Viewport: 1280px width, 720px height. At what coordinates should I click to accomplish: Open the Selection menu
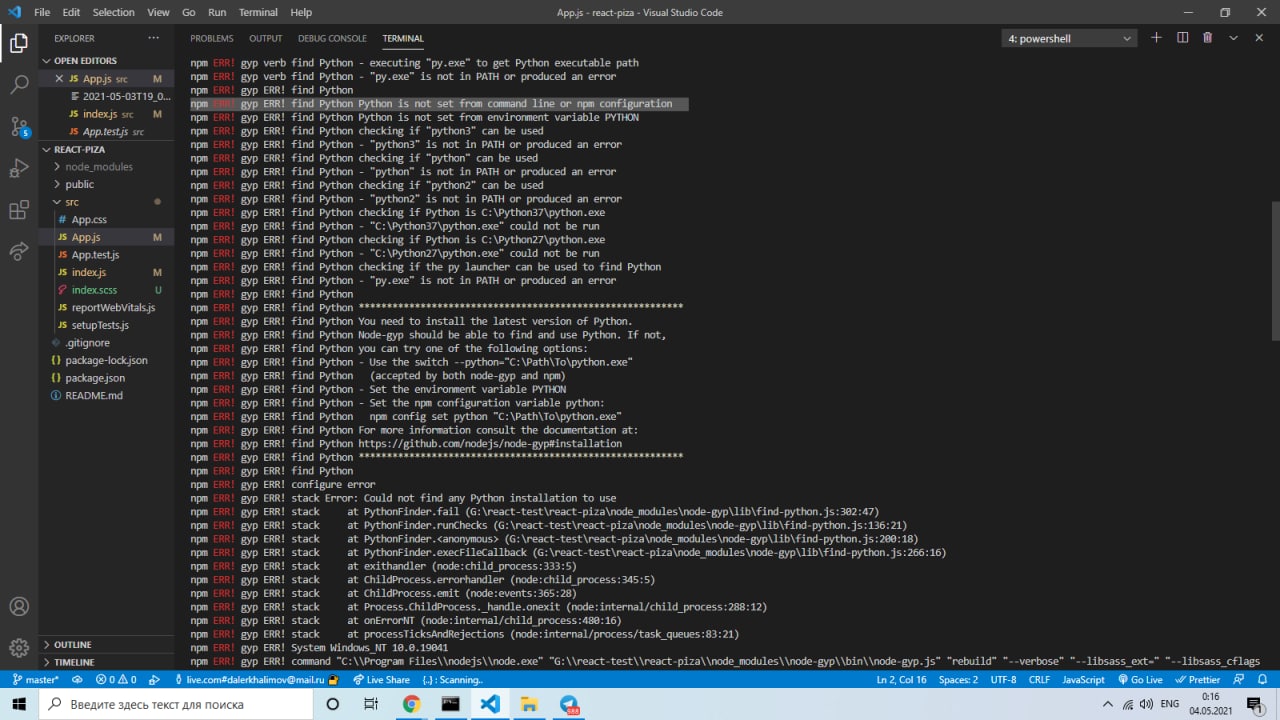pos(113,12)
